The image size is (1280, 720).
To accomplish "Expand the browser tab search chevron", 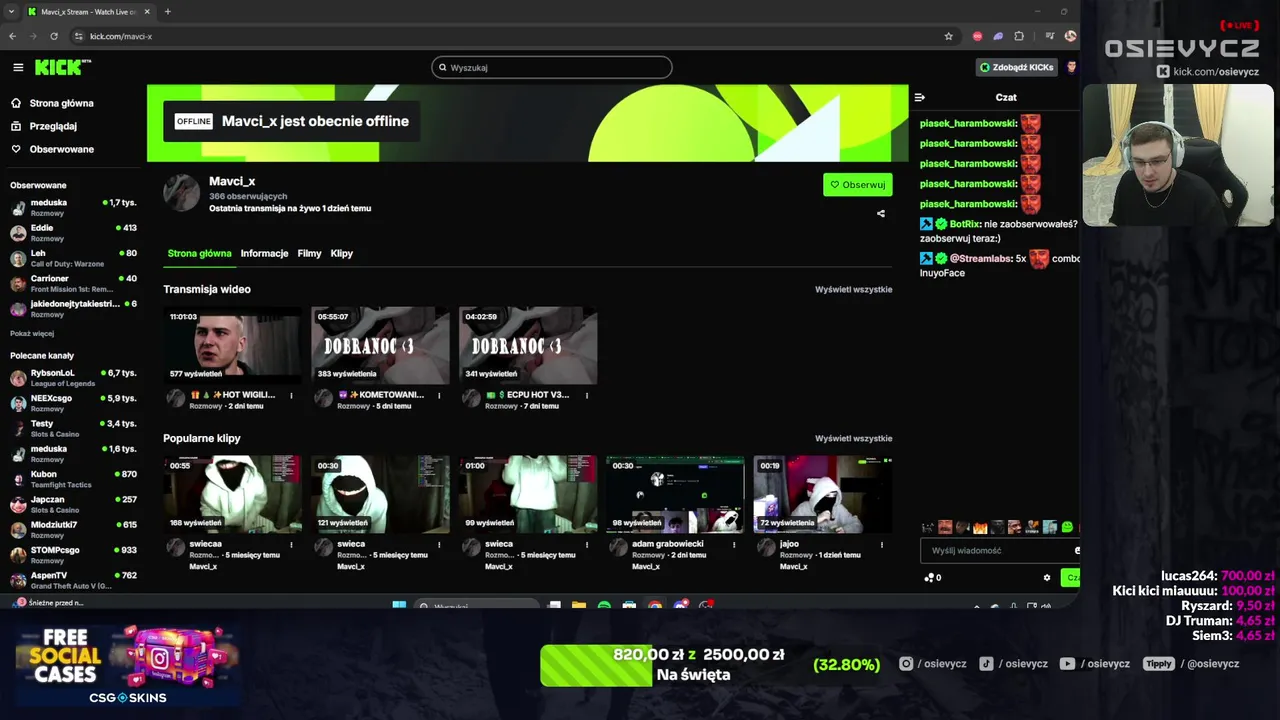I will (10, 12).
